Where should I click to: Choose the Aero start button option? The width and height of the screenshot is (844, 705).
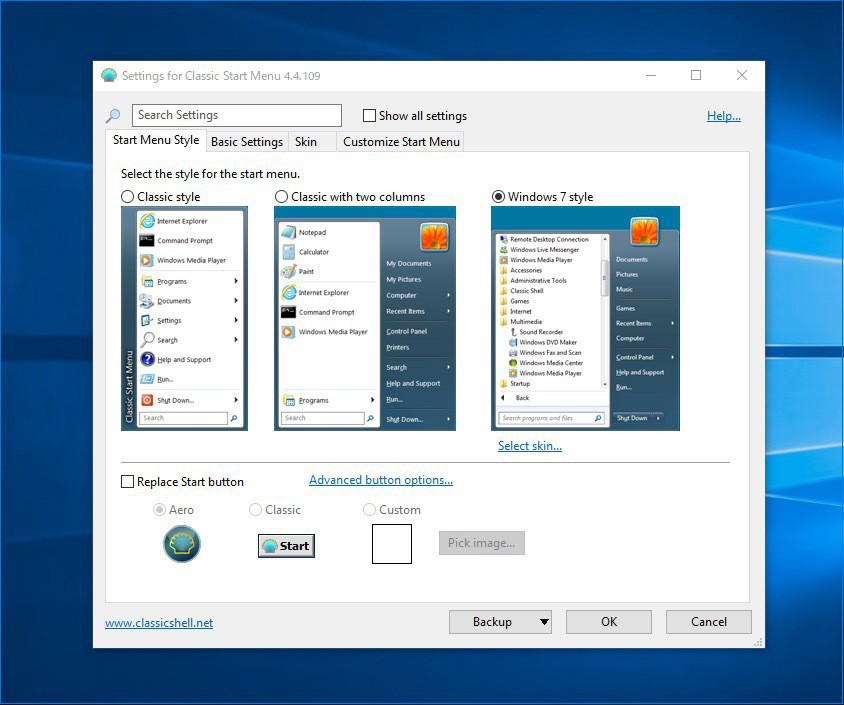159,510
